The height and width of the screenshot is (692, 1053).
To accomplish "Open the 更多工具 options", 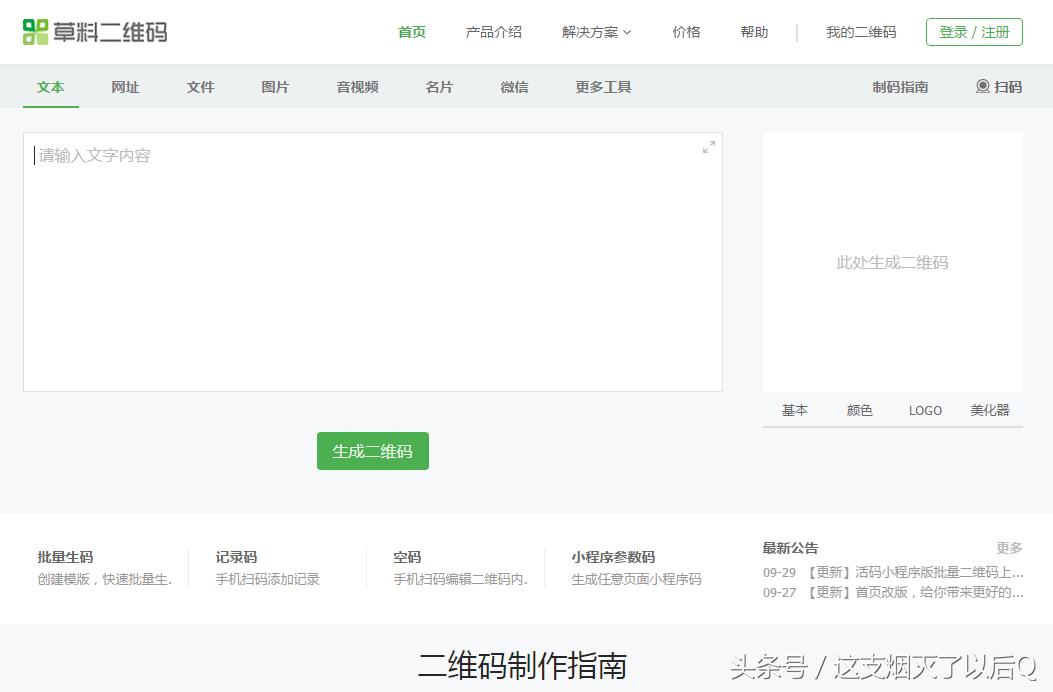I will [602, 87].
